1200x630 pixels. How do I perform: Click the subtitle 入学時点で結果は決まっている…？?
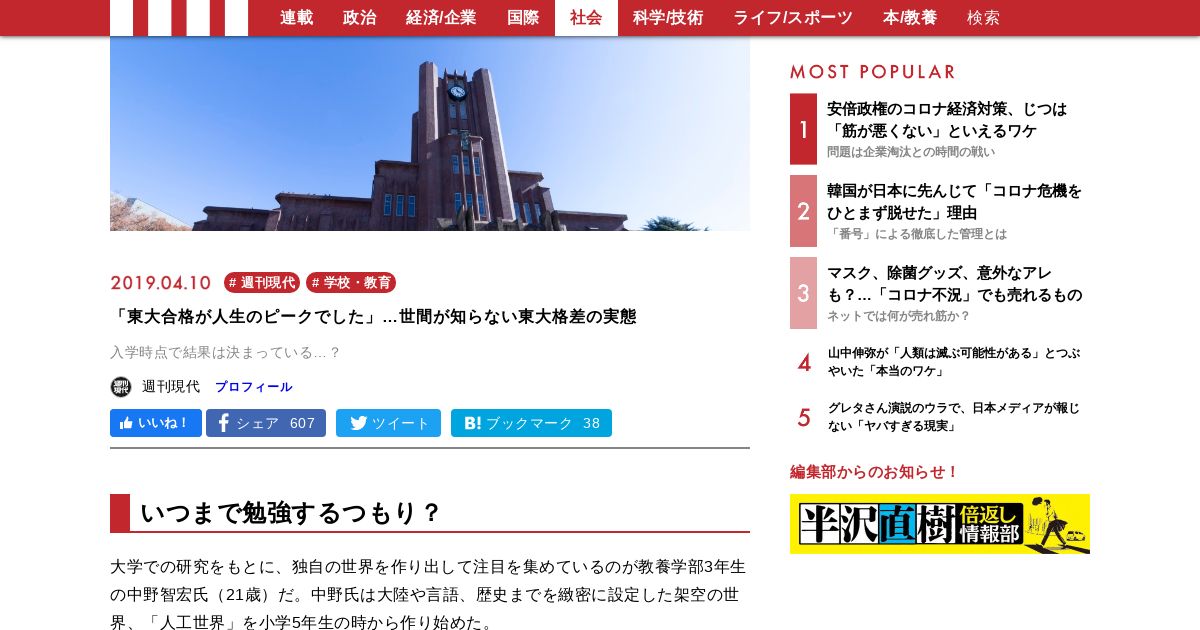tap(226, 353)
